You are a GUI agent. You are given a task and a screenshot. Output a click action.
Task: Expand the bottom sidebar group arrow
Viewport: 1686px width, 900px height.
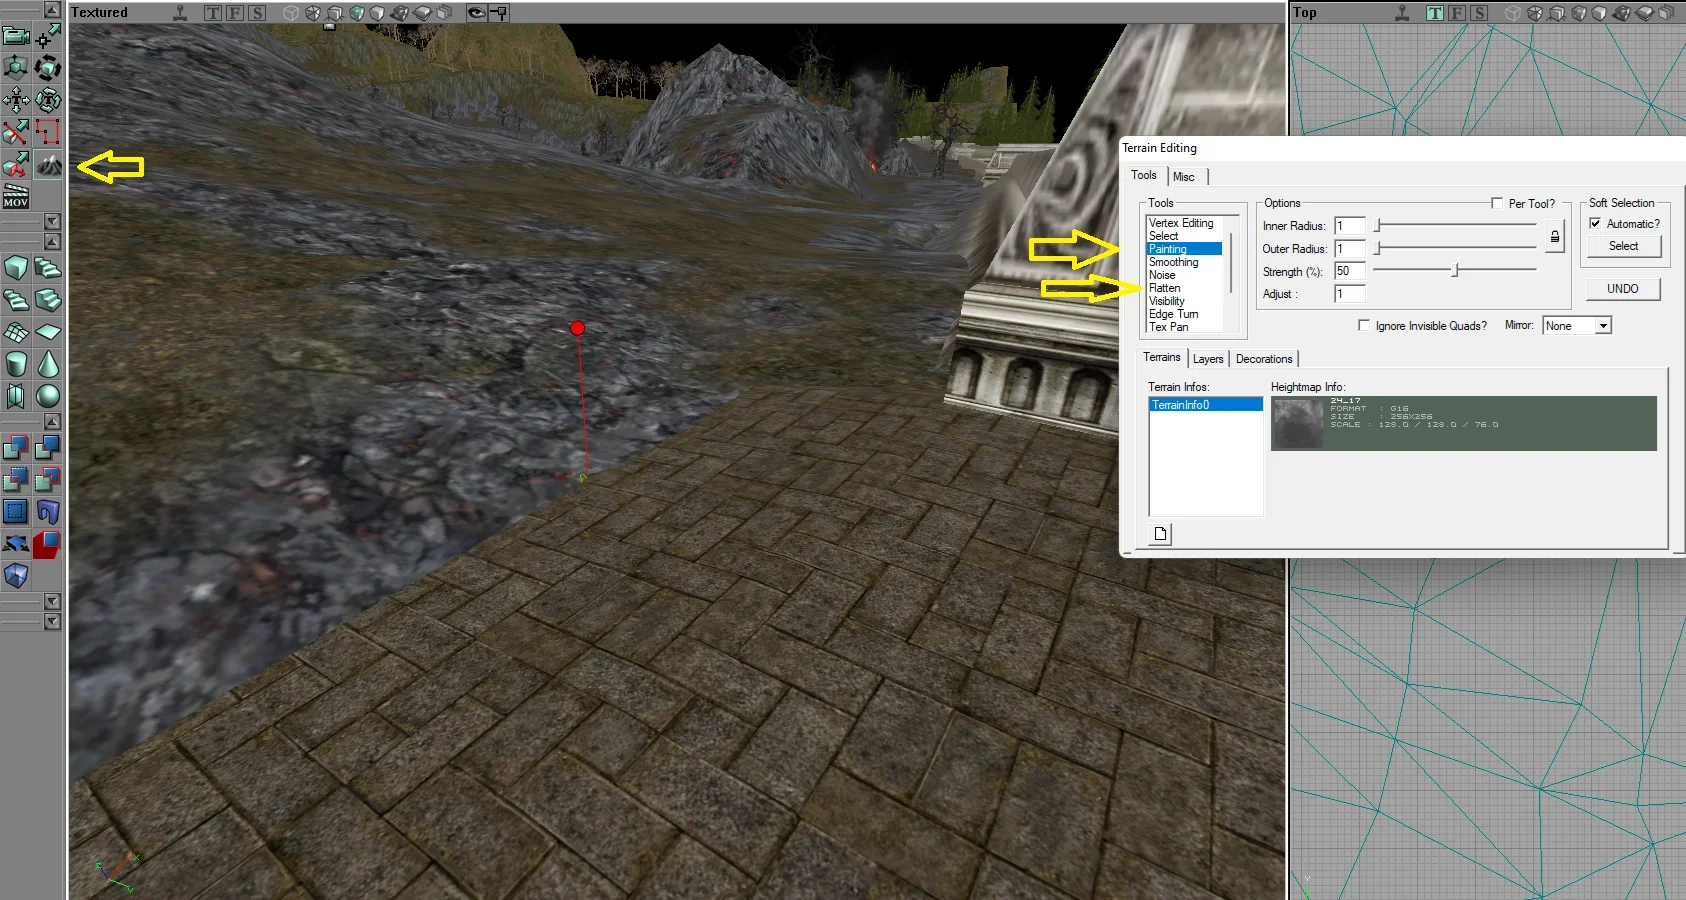pyautogui.click(x=52, y=621)
